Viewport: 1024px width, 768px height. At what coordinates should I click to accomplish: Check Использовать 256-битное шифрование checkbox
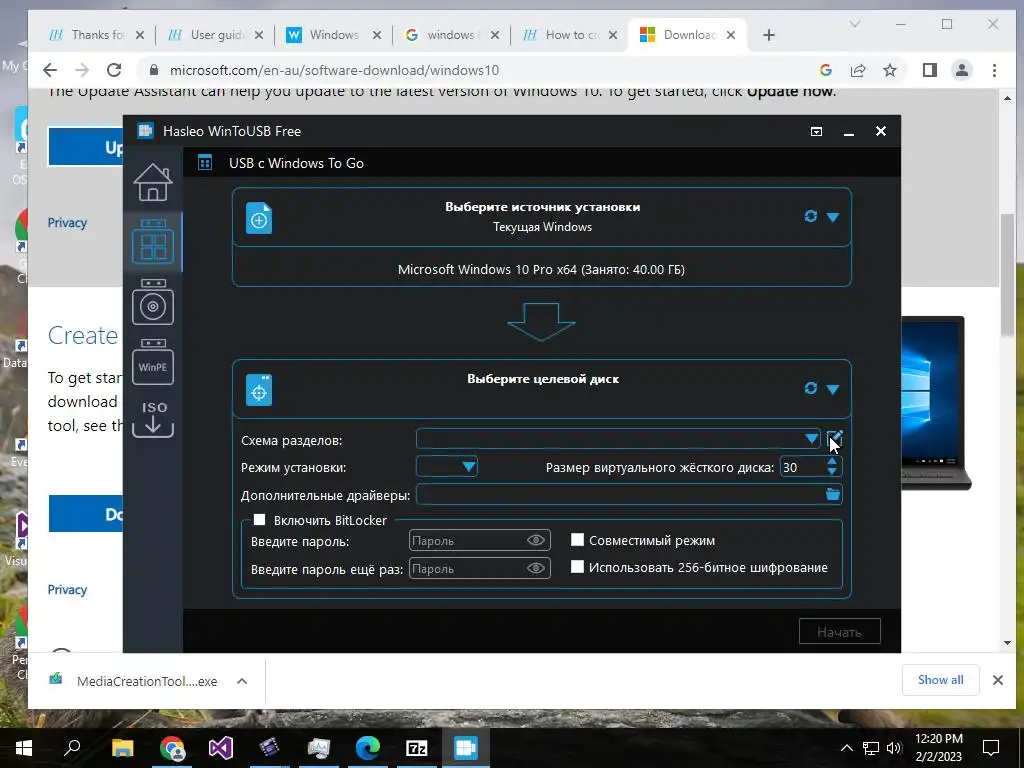(577, 567)
